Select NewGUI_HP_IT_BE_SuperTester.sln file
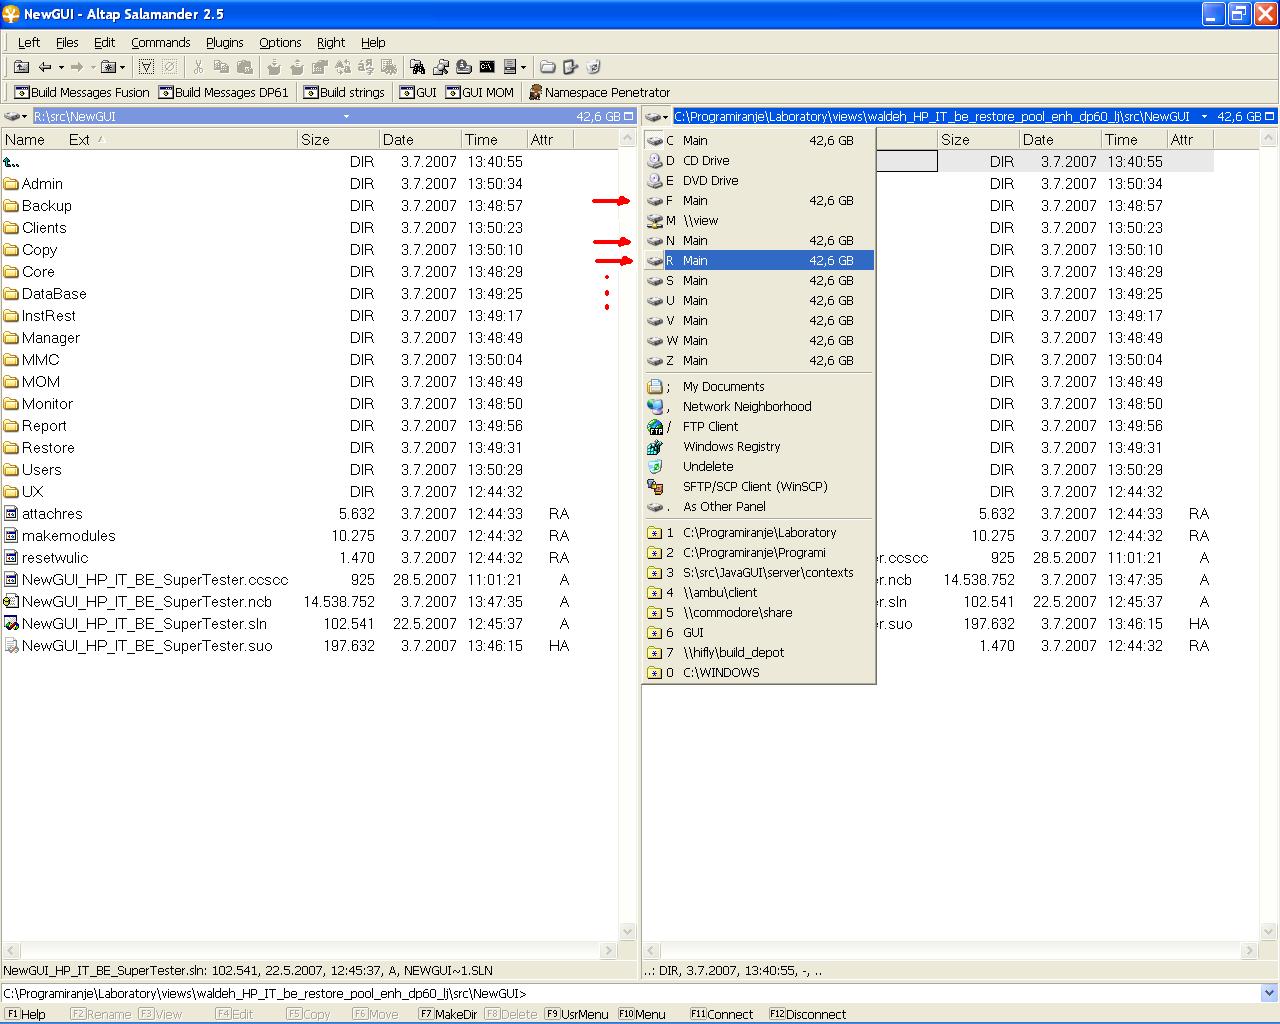The width and height of the screenshot is (1280, 1024). 133,624
